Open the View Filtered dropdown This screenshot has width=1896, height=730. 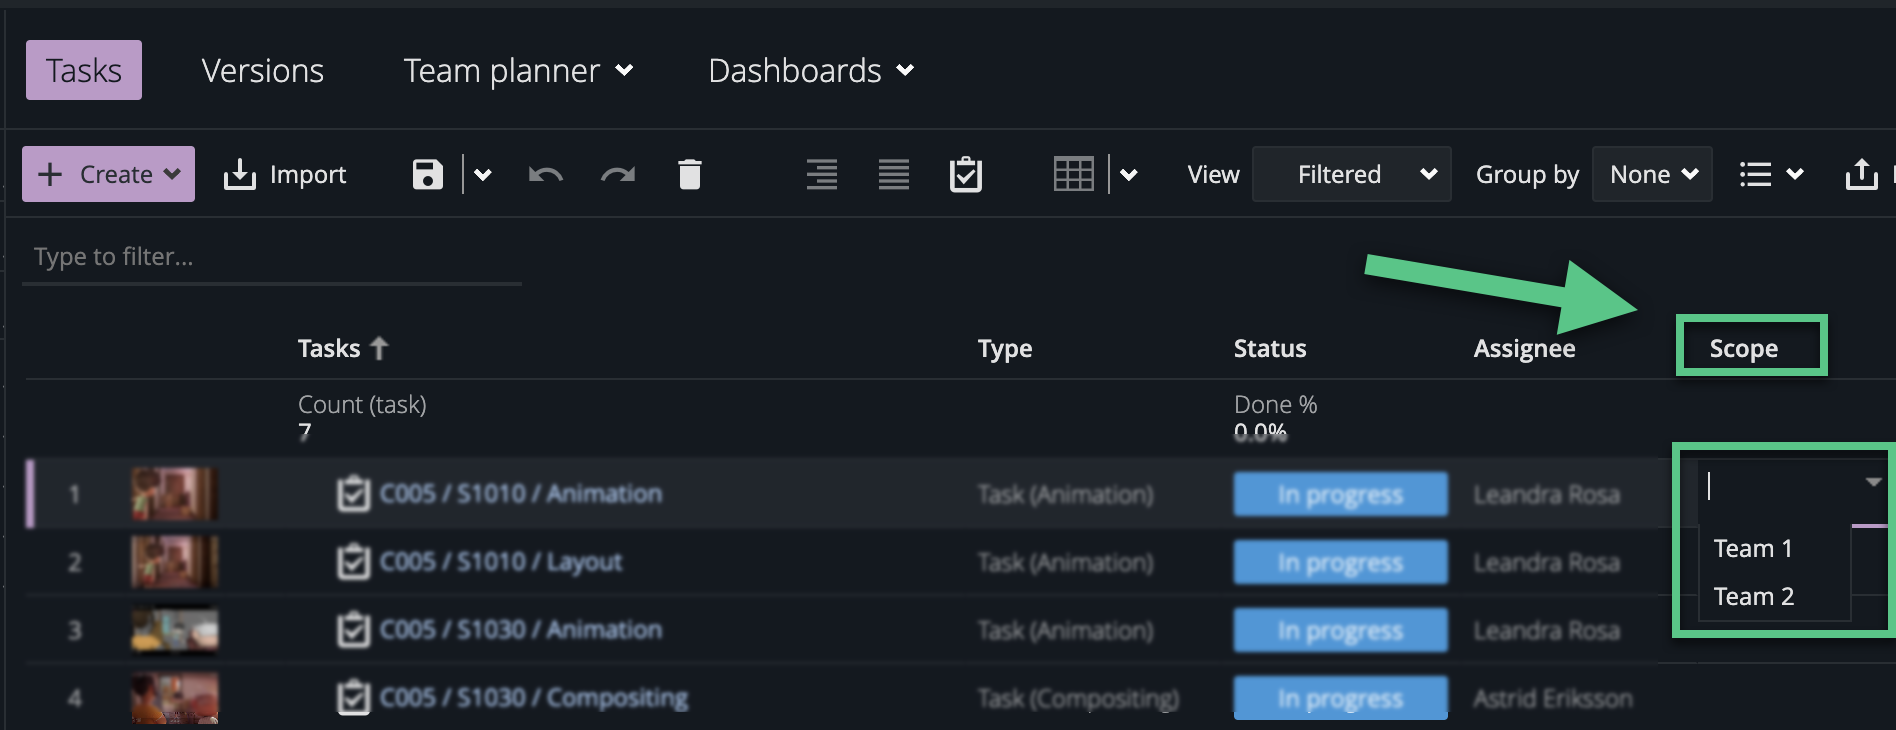[x=1351, y=174]
